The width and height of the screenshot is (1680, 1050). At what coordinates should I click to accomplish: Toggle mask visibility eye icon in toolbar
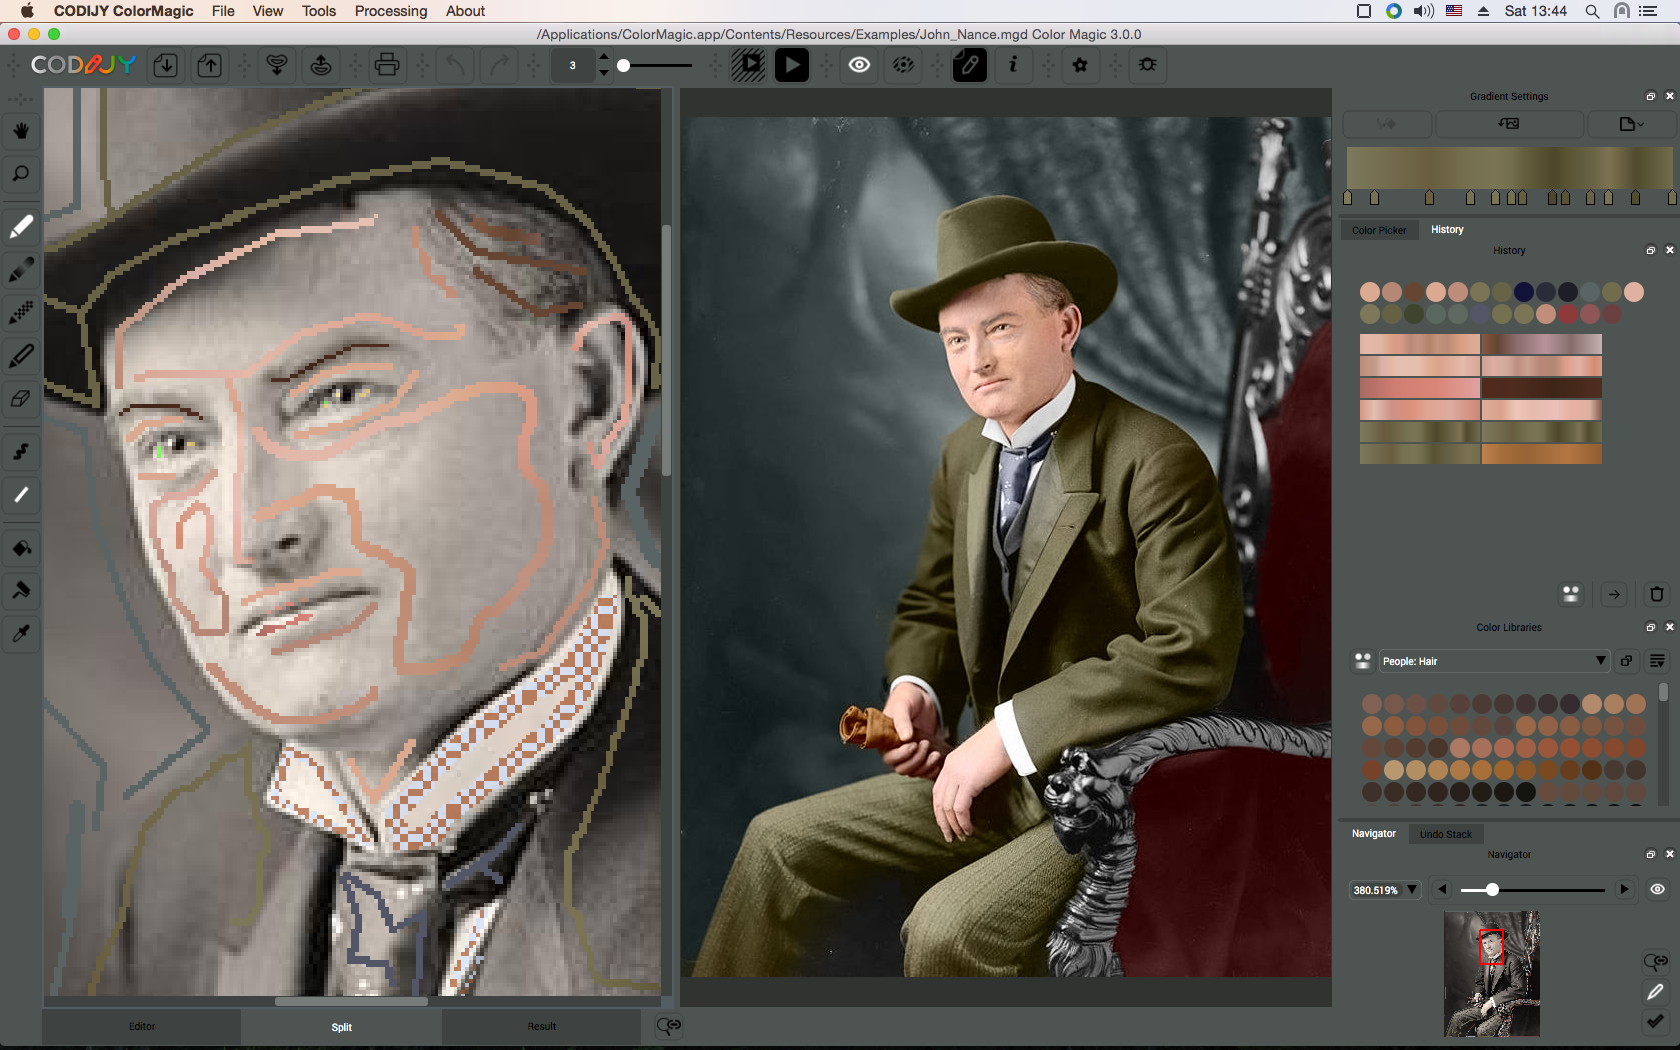point(859,65)
